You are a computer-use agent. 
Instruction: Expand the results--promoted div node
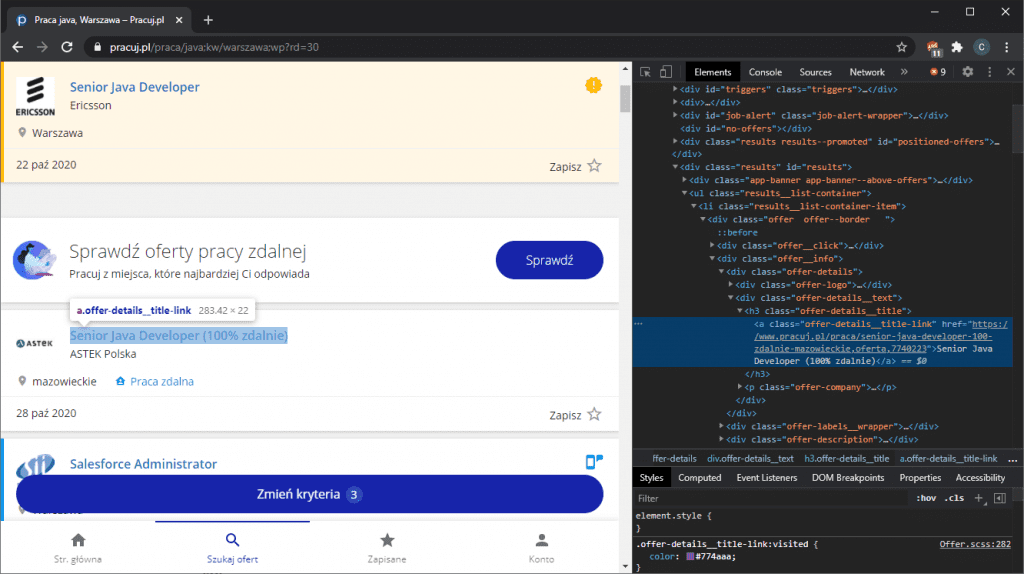coord(675,142)
